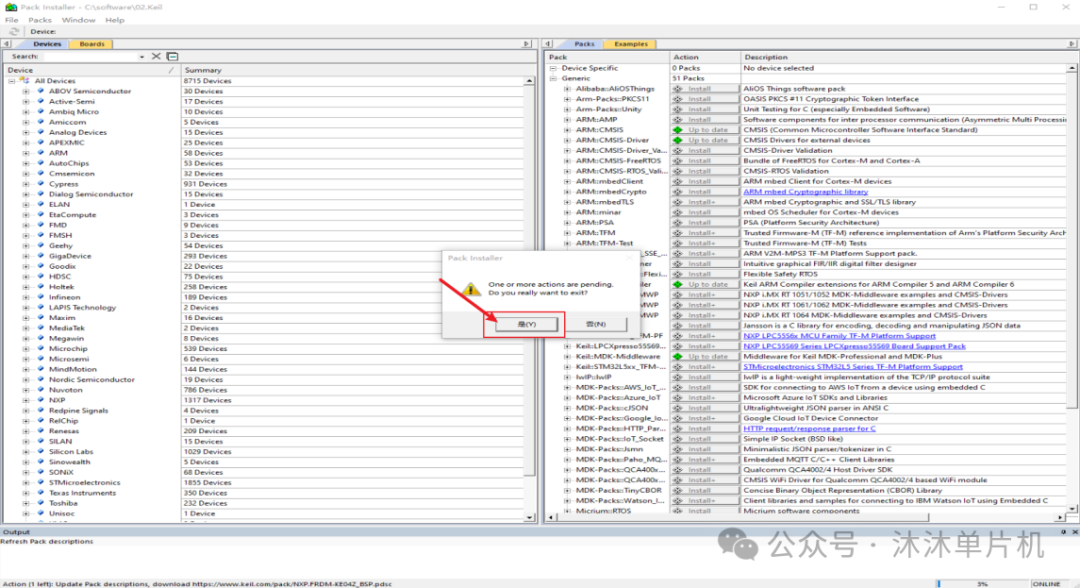1080x588 pixels.
Task: Collapse the All Devices root node
Action: tap(12, 81)
